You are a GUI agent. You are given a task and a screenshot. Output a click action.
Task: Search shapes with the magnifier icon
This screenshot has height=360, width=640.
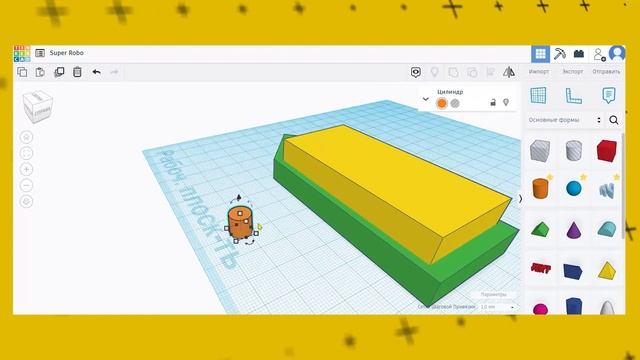pos(613,120)
